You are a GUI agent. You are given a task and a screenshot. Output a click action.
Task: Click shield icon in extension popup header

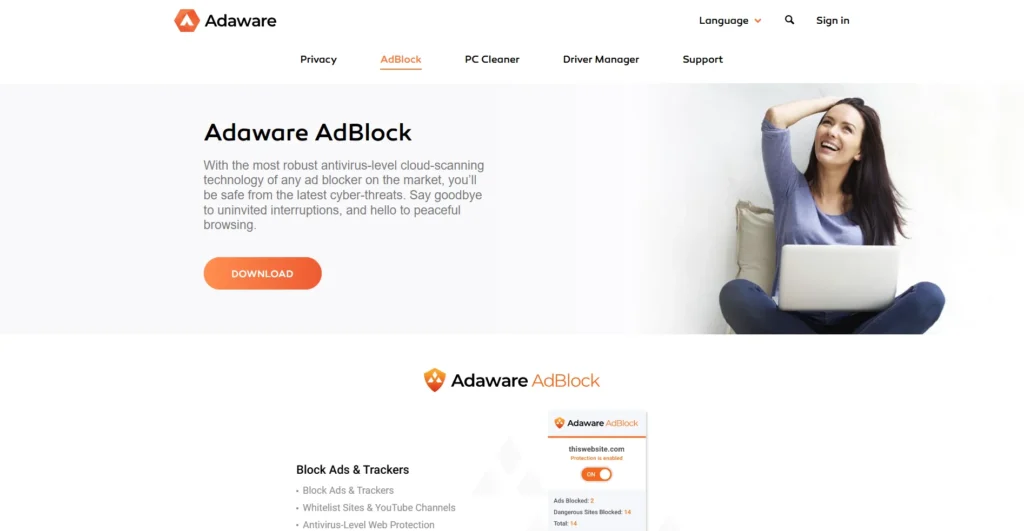[x=559, y=423]
